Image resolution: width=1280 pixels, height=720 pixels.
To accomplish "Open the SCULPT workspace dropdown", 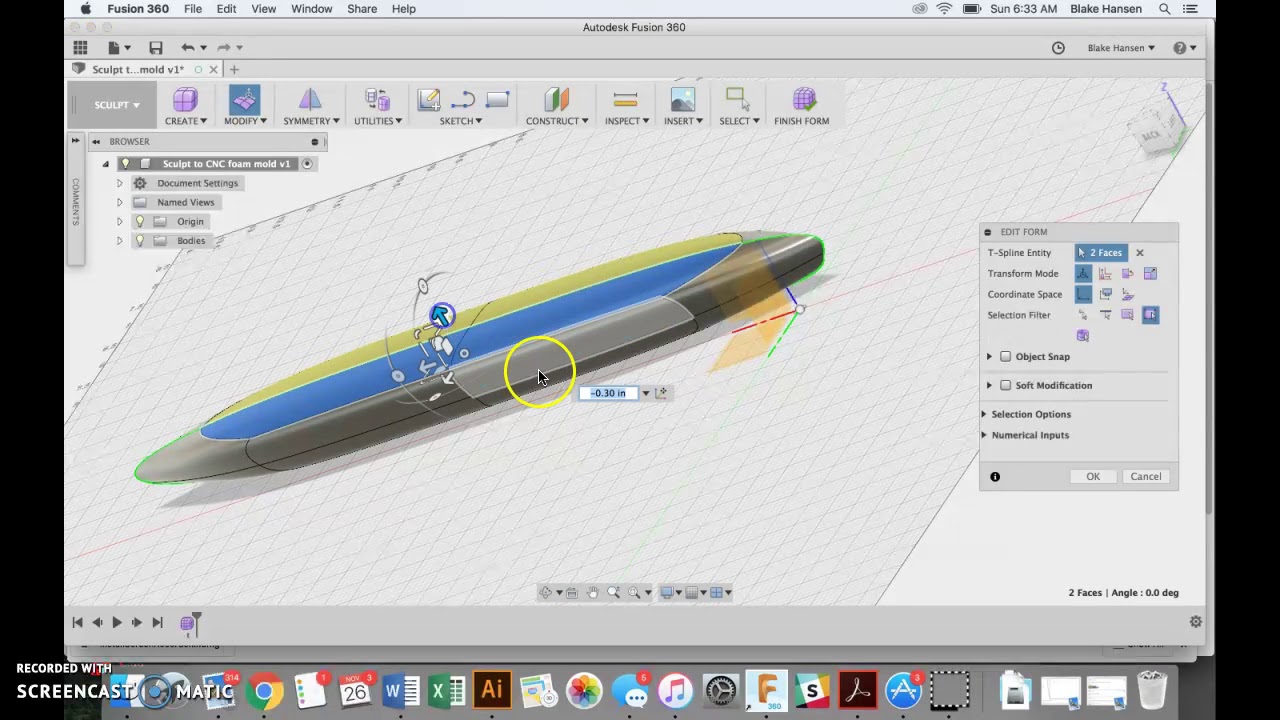I will (x=117, y=105).
